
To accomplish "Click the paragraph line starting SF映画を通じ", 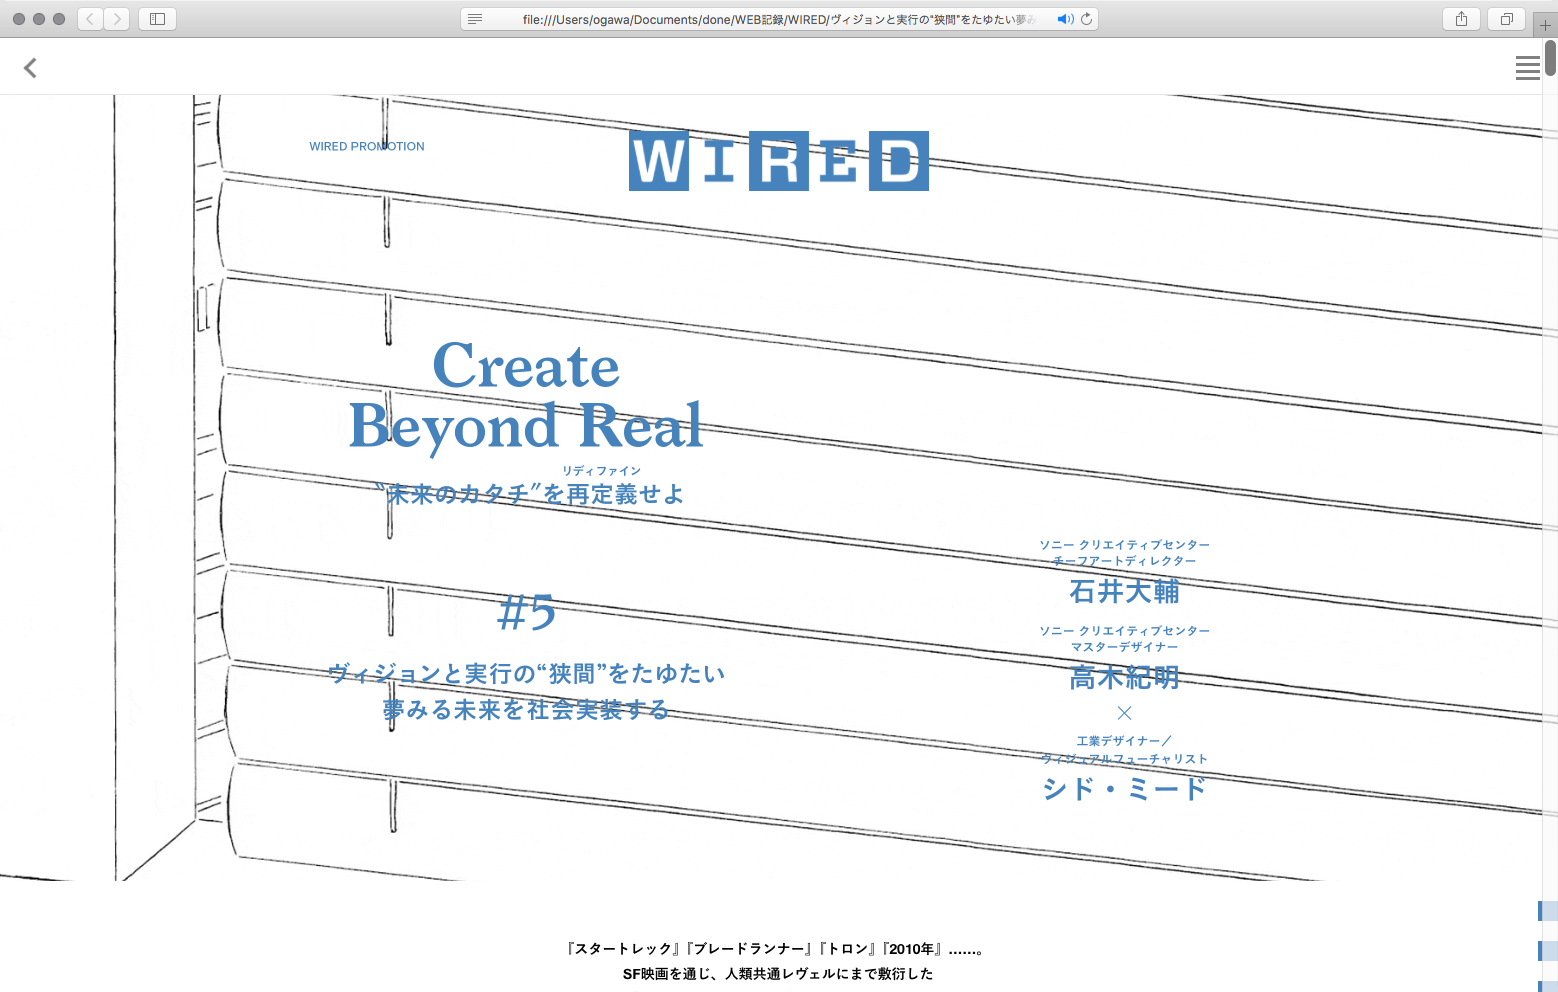I will [778, 974].
